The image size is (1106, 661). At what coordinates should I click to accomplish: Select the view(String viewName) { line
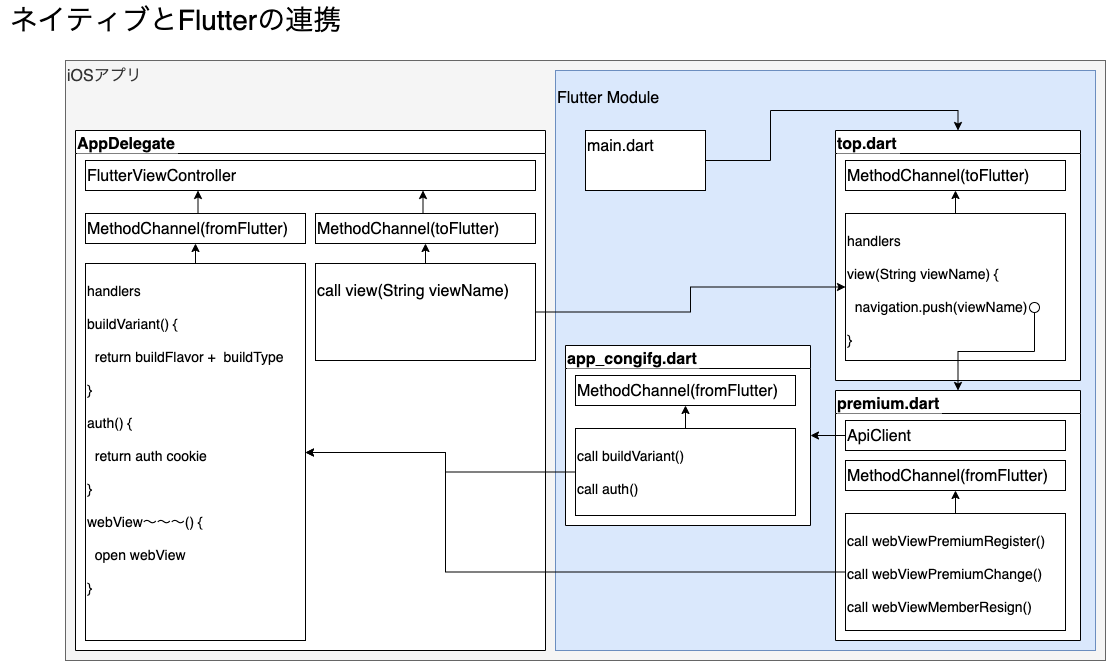click(x=923, y=274)
